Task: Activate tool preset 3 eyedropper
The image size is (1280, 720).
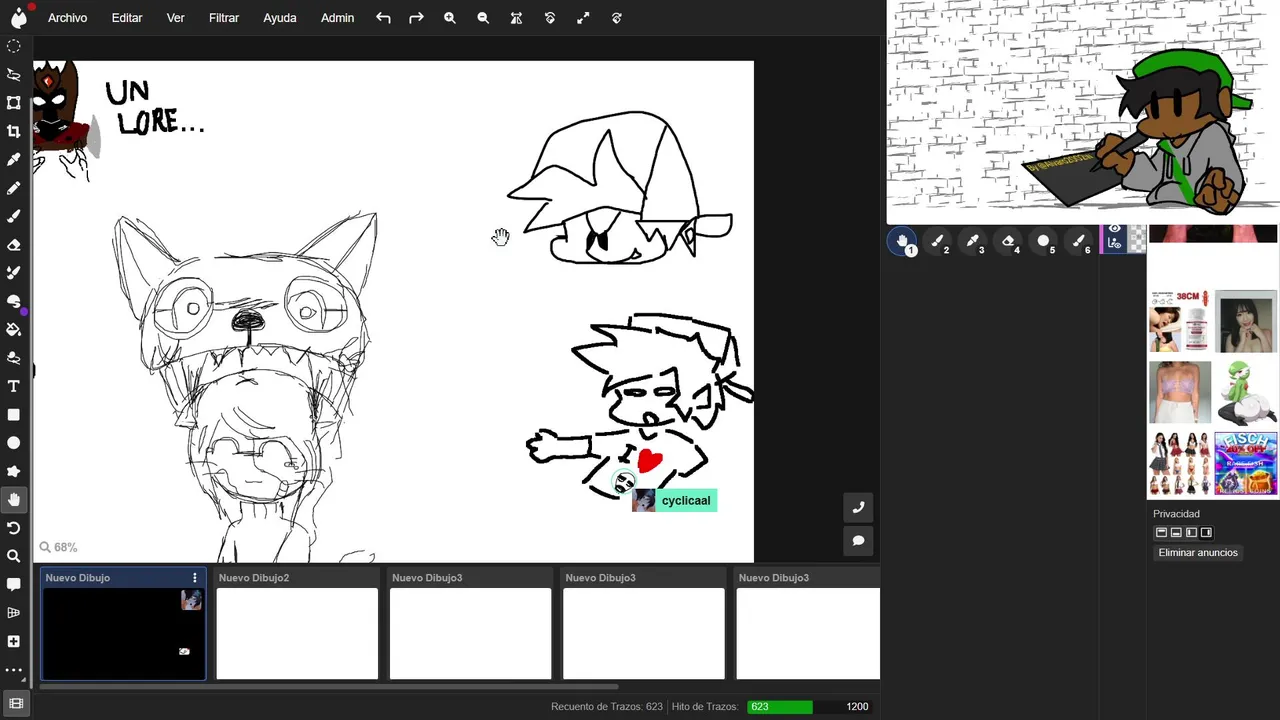Action: [973, 242]
